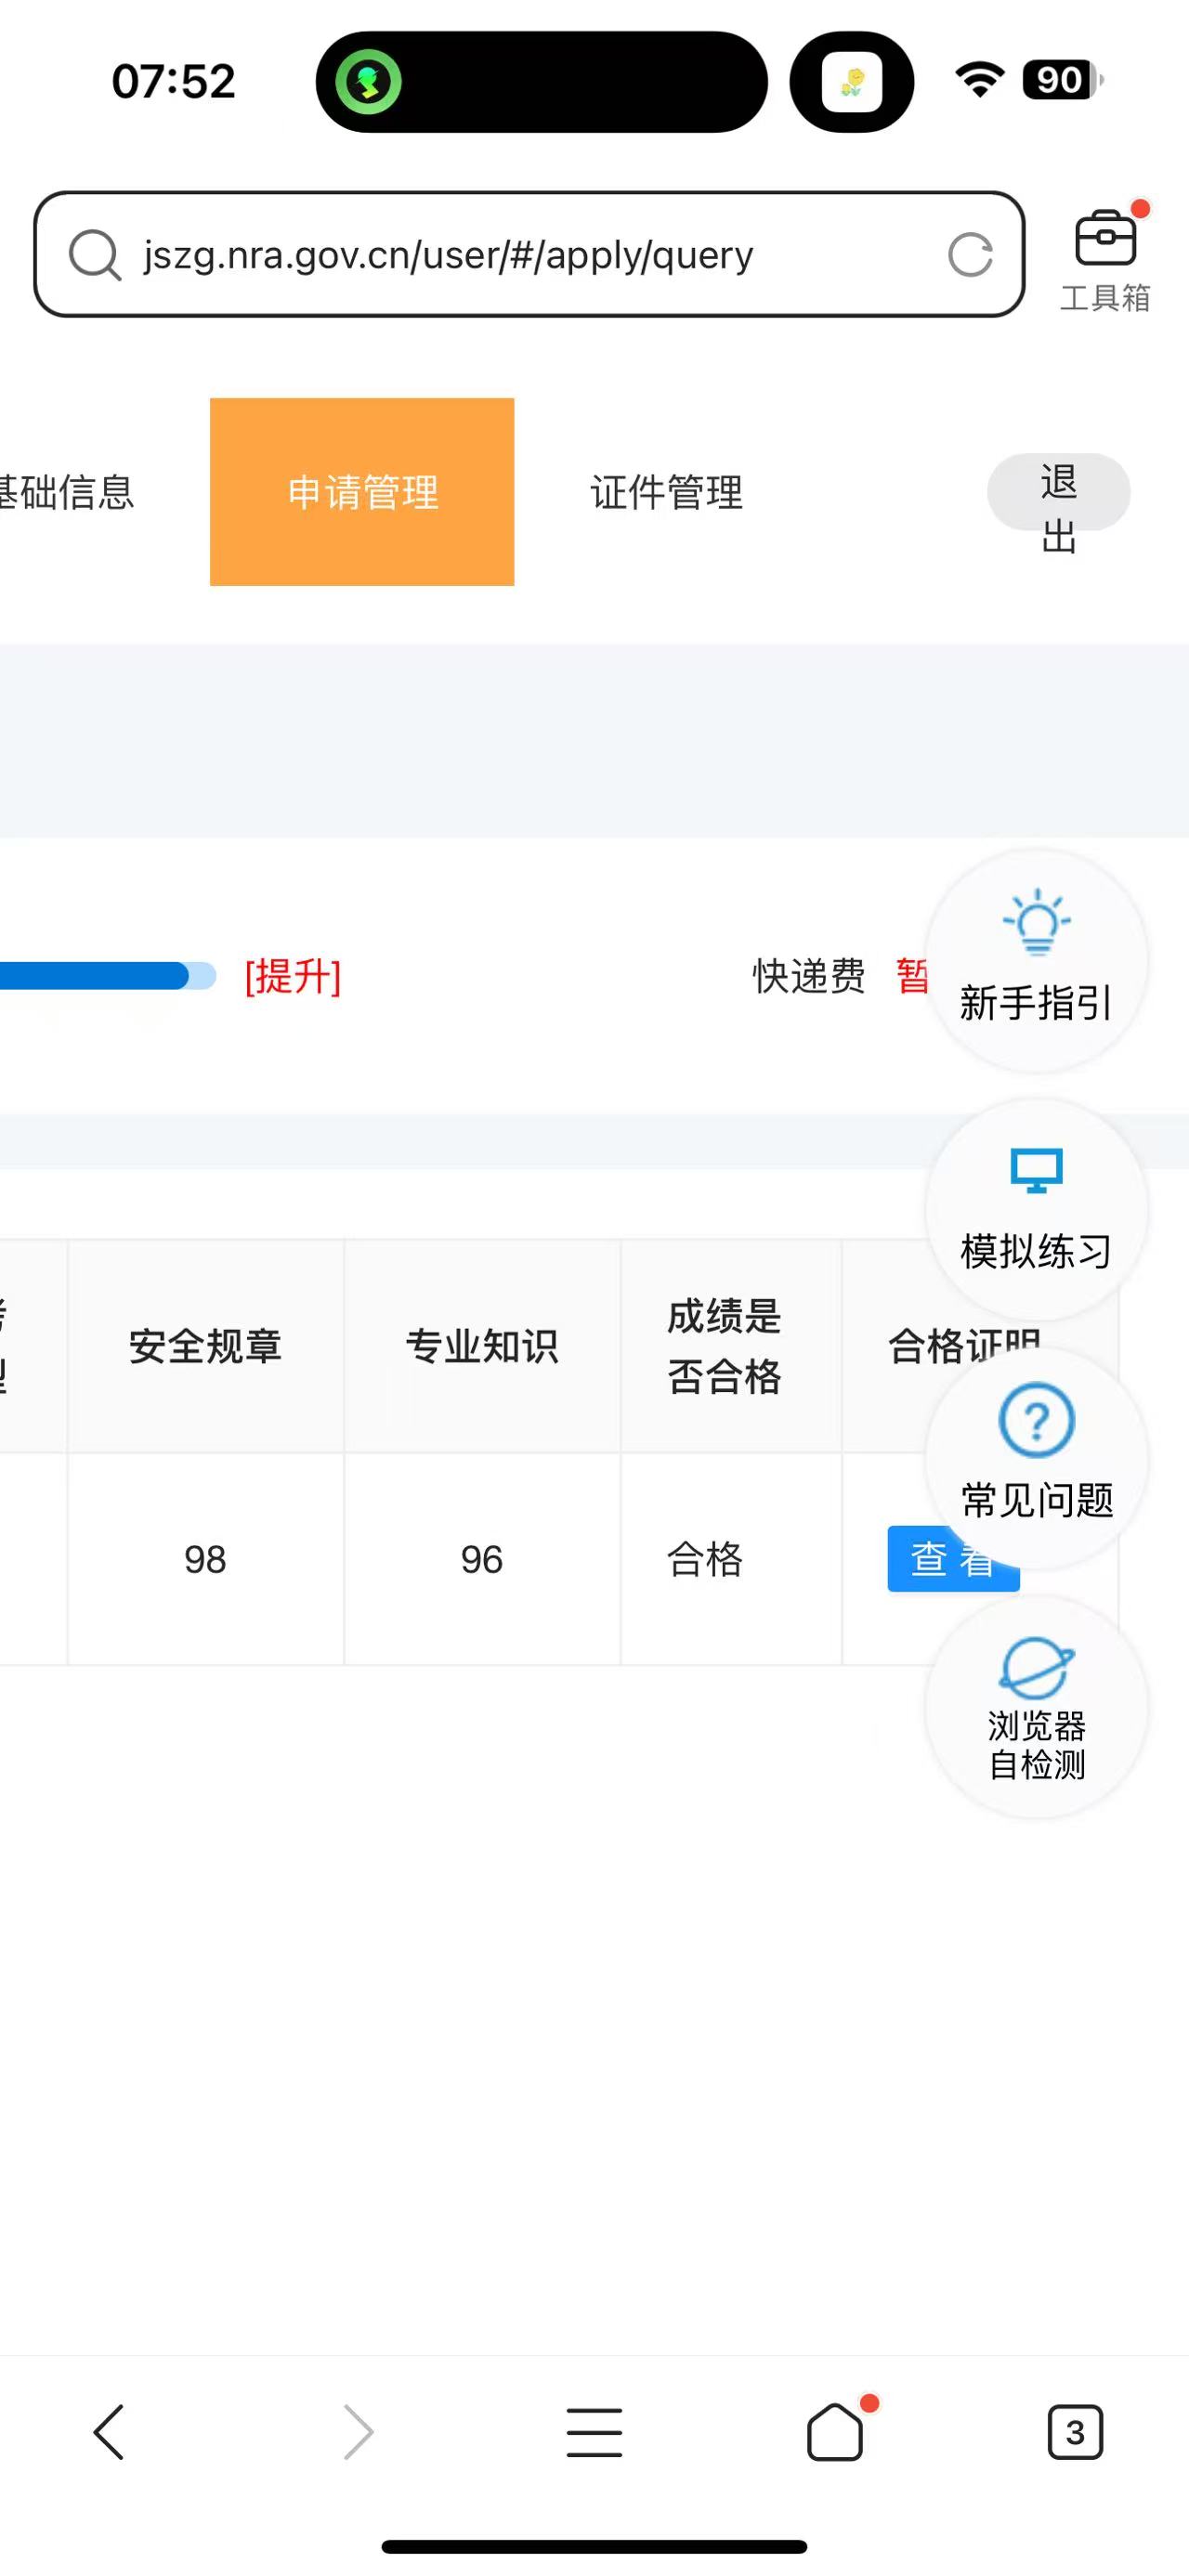Image resolution: width=1189 pixels, height=2576 pixels.
Task: Tap the reload icon in address bar
Action: [x=969, y=255]
